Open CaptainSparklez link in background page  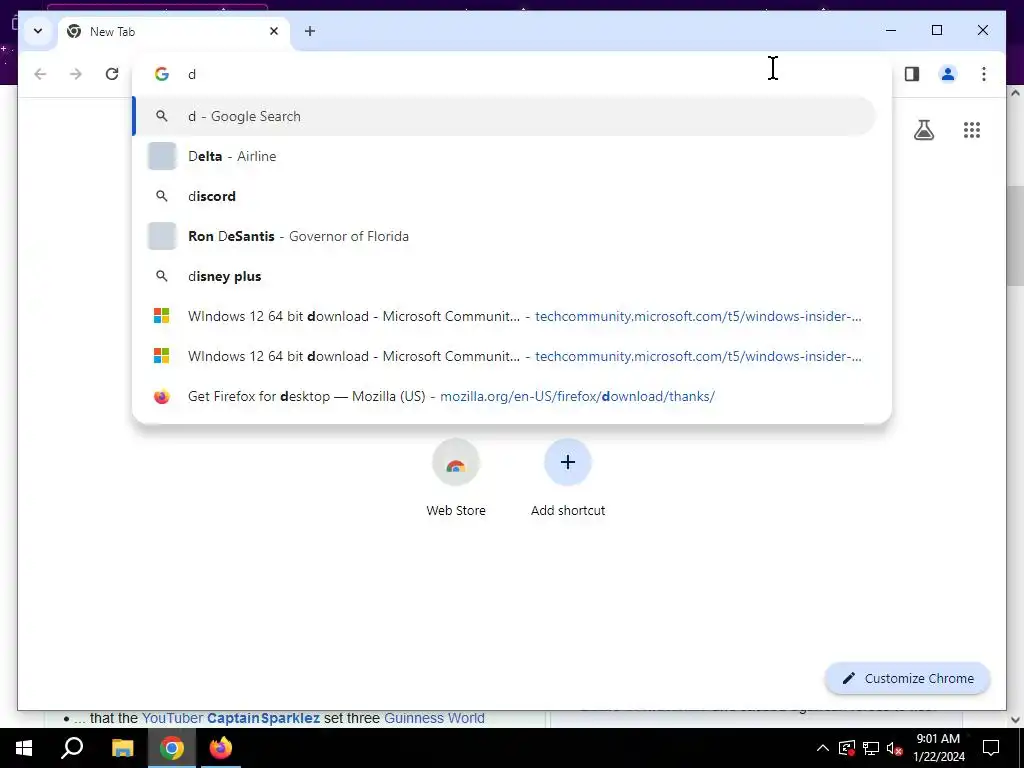(263, 718)
